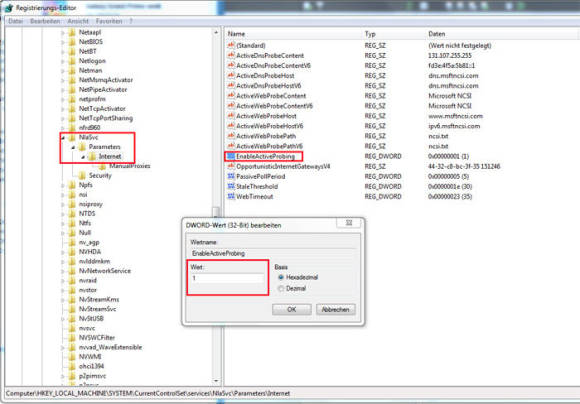Collapse the NlaSvc tree node

click(x=63, y=138)
